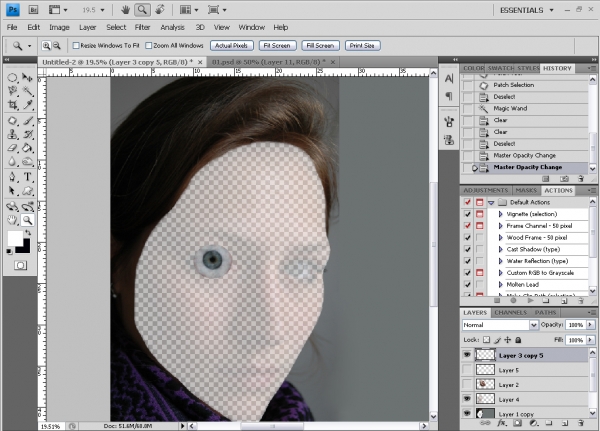The image size is (600, 431).
Task: Toggle Cast Shadow (type) action checkmark
Action: [x=468, y=249]
